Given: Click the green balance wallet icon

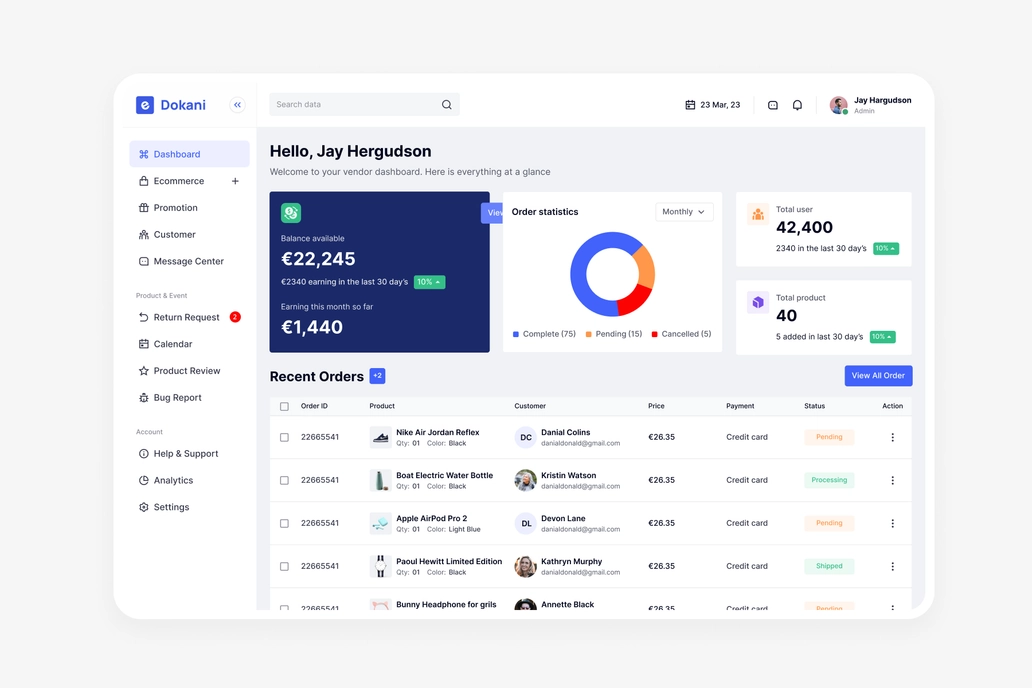Looking at the screenshot, I should (x=291, y=213).
